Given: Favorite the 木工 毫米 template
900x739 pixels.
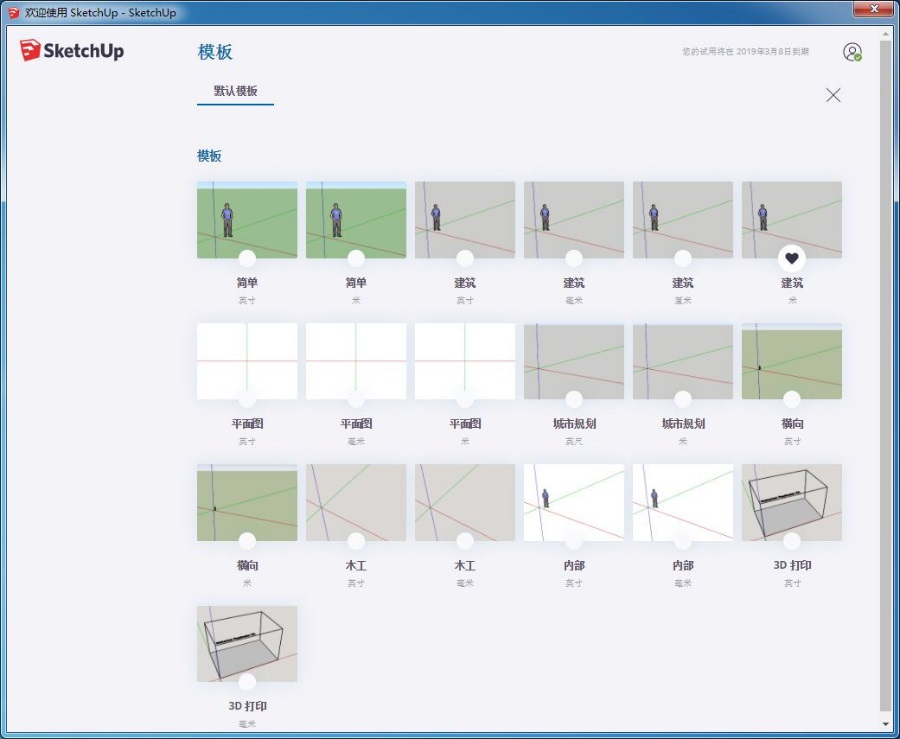Looking at the screenshot, I should pyautogui.click(x=465, y=541).
